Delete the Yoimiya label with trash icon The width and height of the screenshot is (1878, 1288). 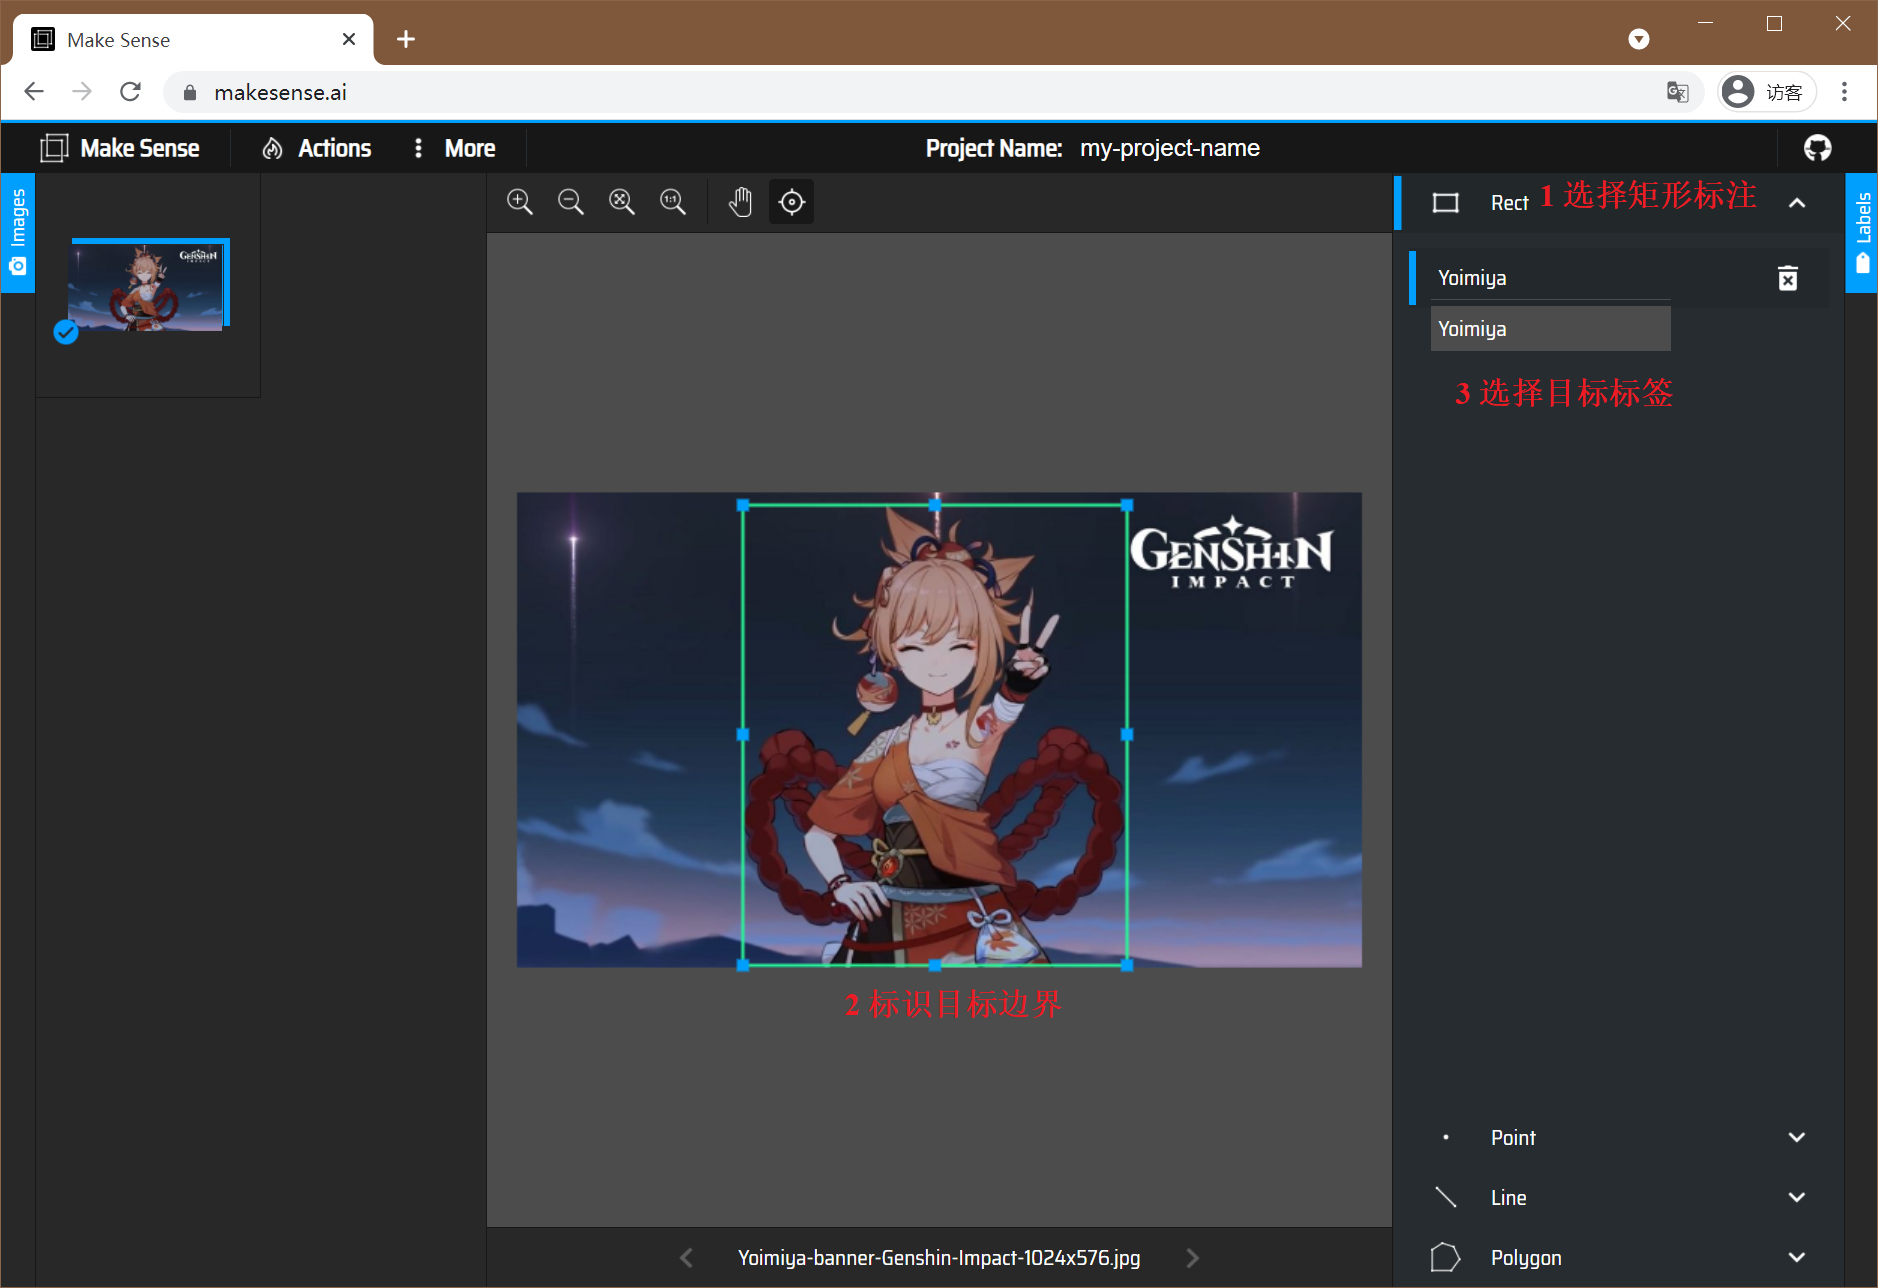[1788, 278]
